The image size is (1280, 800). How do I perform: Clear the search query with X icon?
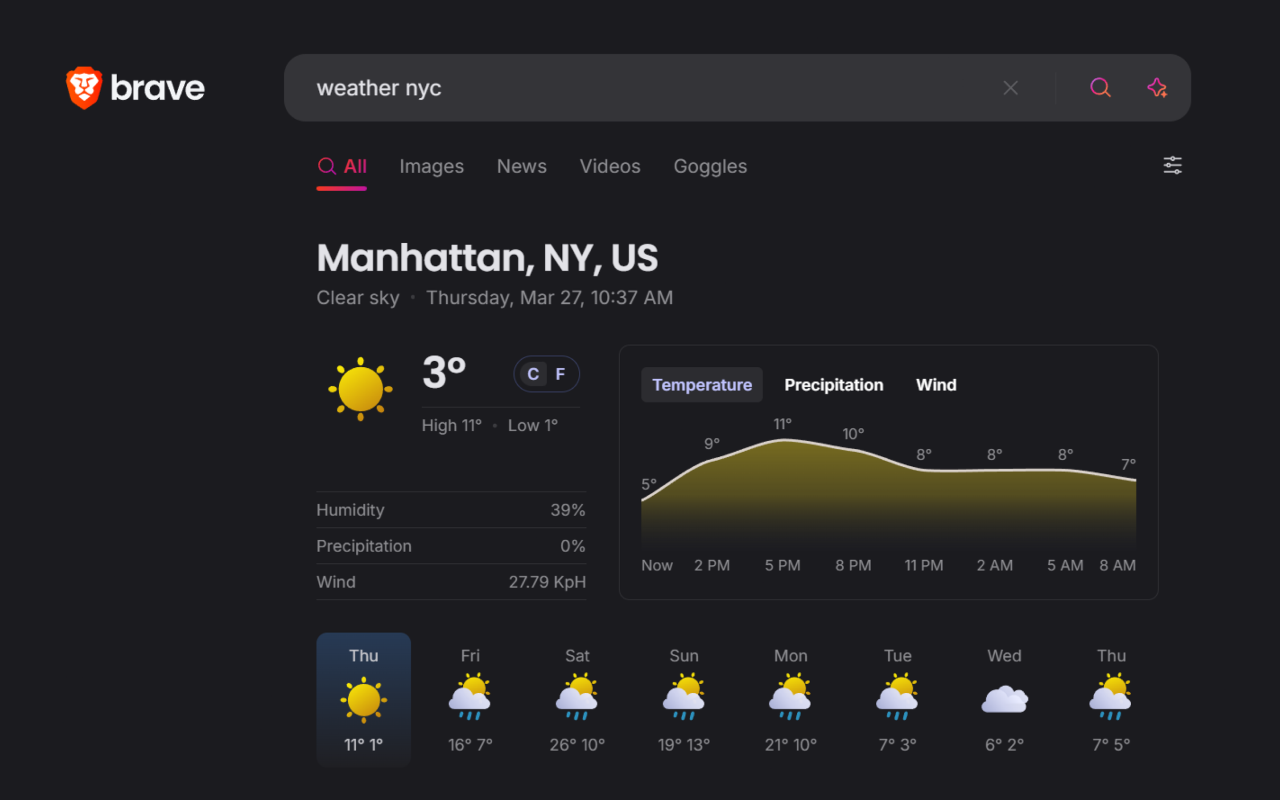[1011, 88]
